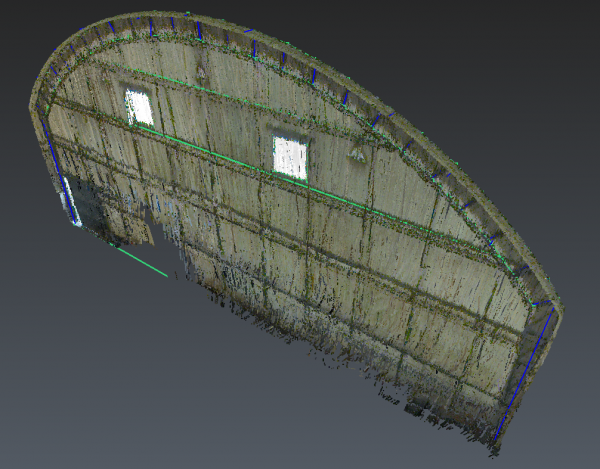Viewport: 600px width, 469px height.
Task: Click the right white window opening
Action: (x=290, y=157)
